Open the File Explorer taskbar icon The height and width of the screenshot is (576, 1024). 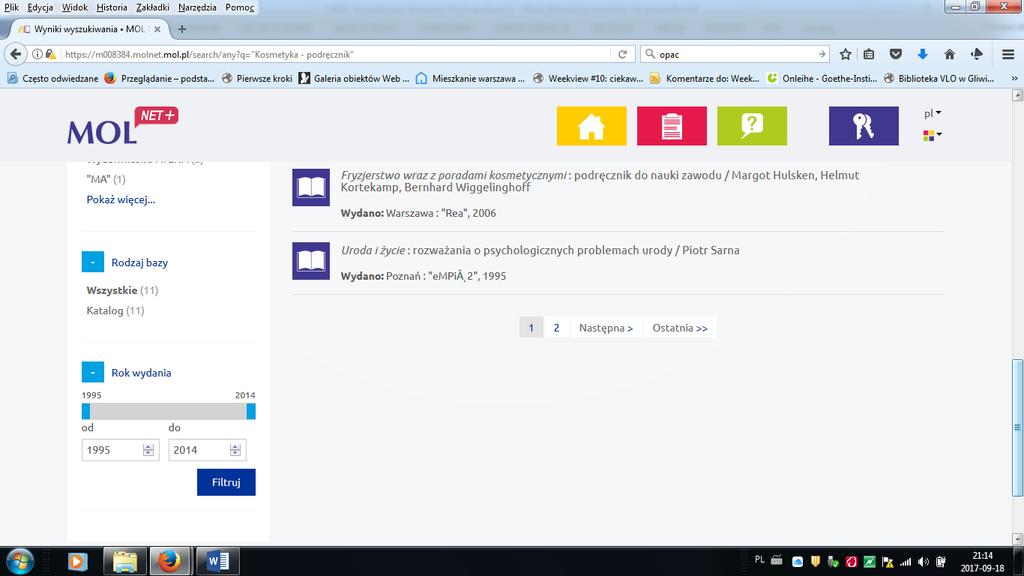tap(124, 561)
